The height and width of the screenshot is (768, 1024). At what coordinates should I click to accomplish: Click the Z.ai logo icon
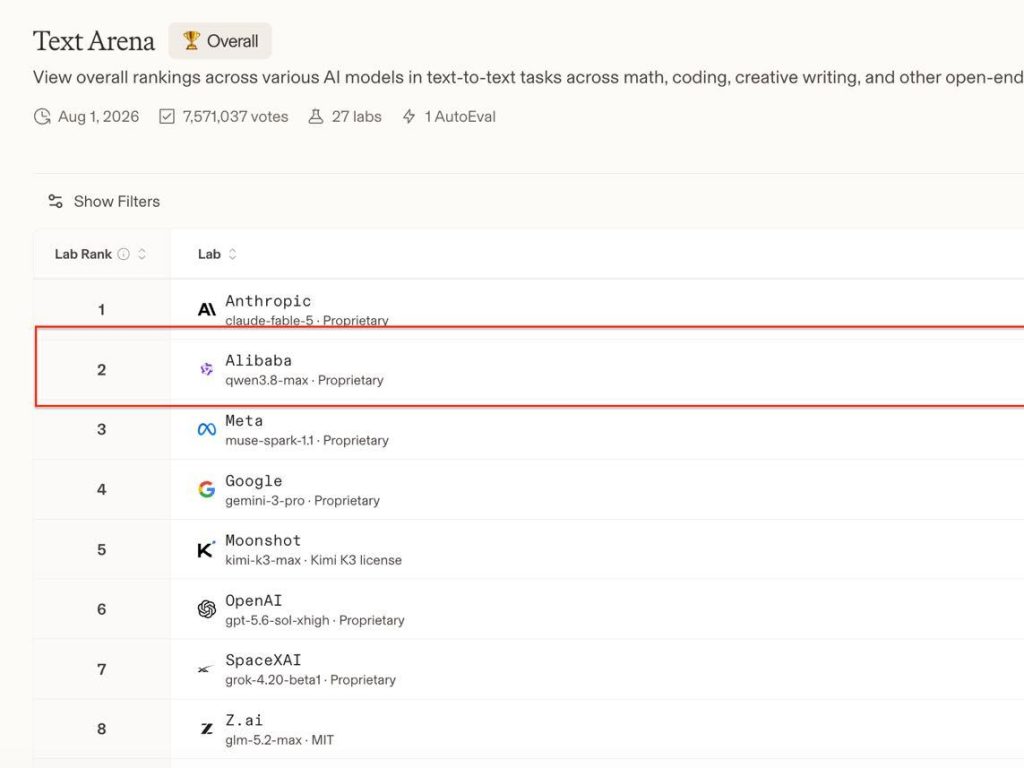point(206,729)
